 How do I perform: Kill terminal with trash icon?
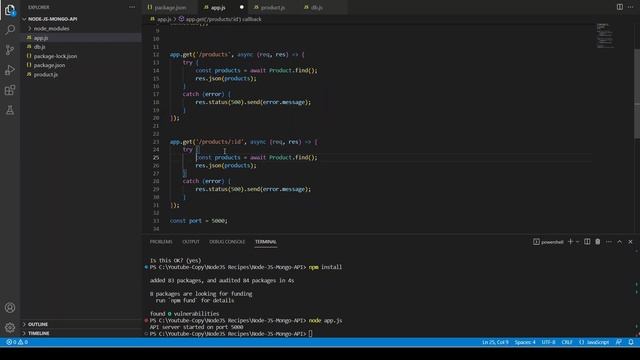click(598, 242)
